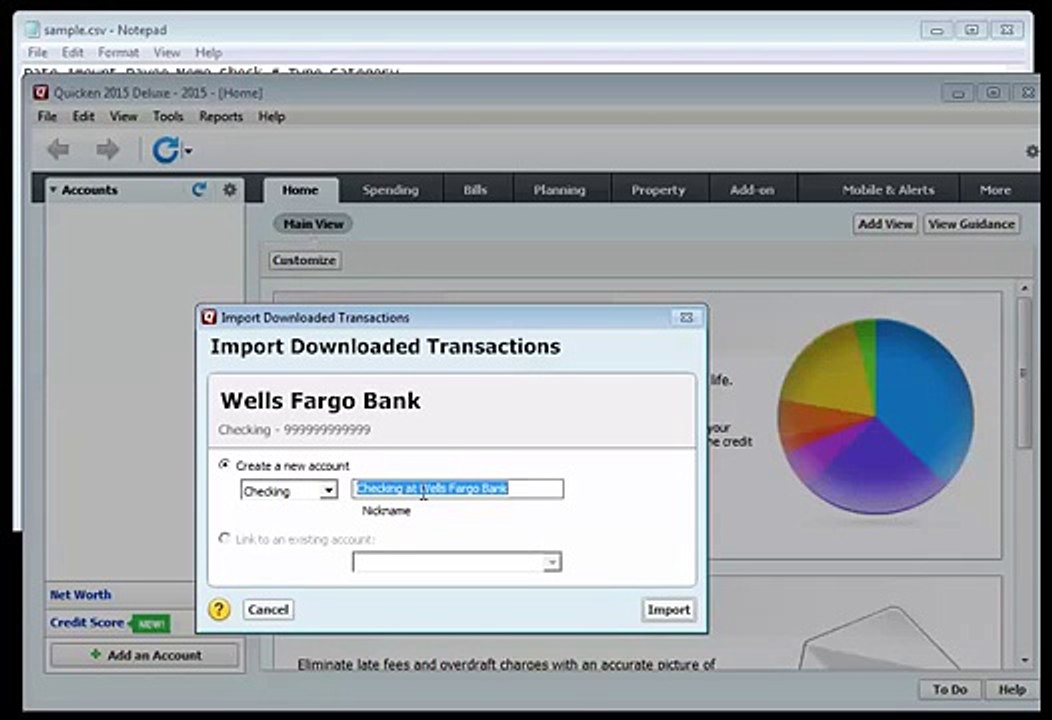
Task: Click the Import button
Action: 668,609
